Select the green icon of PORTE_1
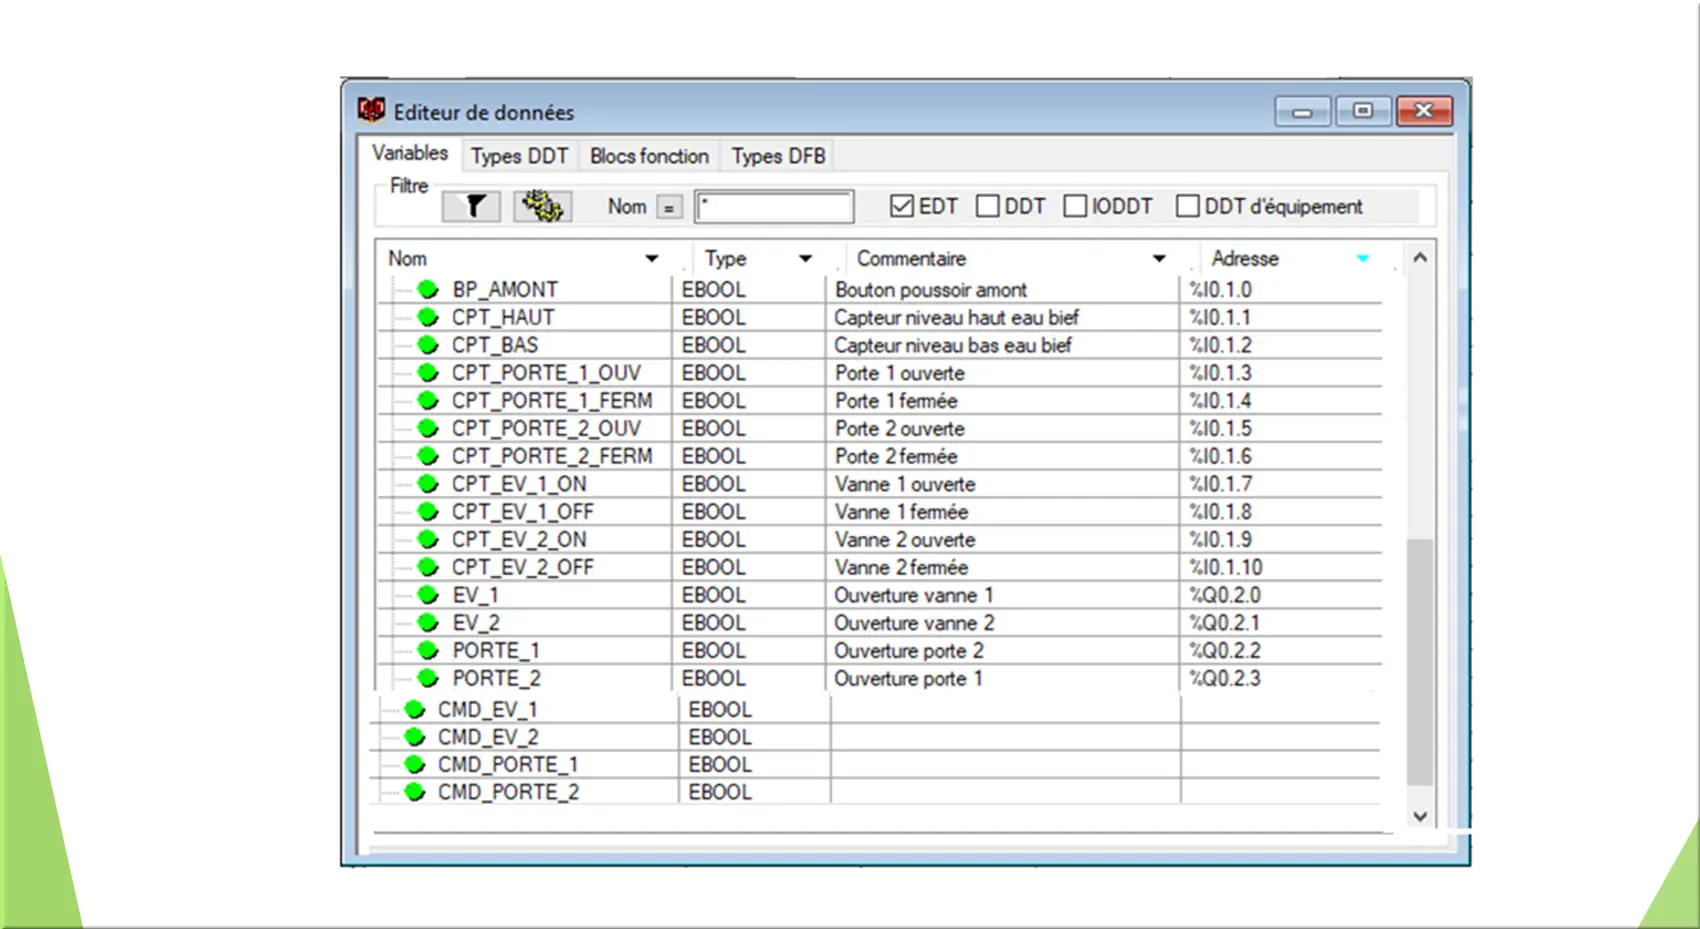The image size is (1700, 929). (428, 651)
